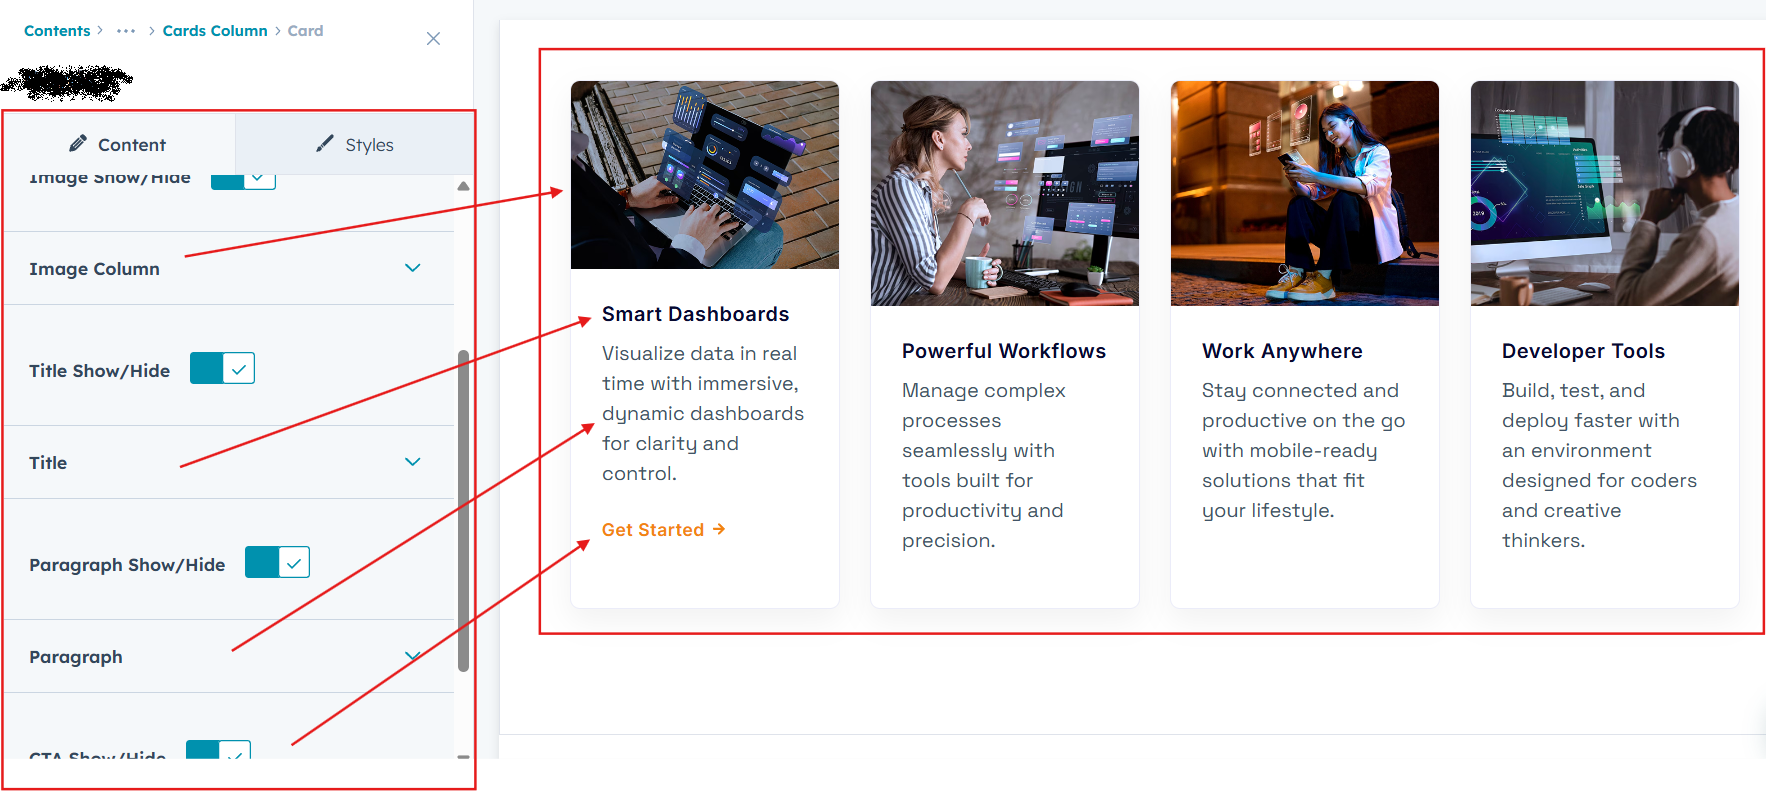Select the Smart Dashboards card image
The image size is (1766, 791).
[x=704, y=175]
